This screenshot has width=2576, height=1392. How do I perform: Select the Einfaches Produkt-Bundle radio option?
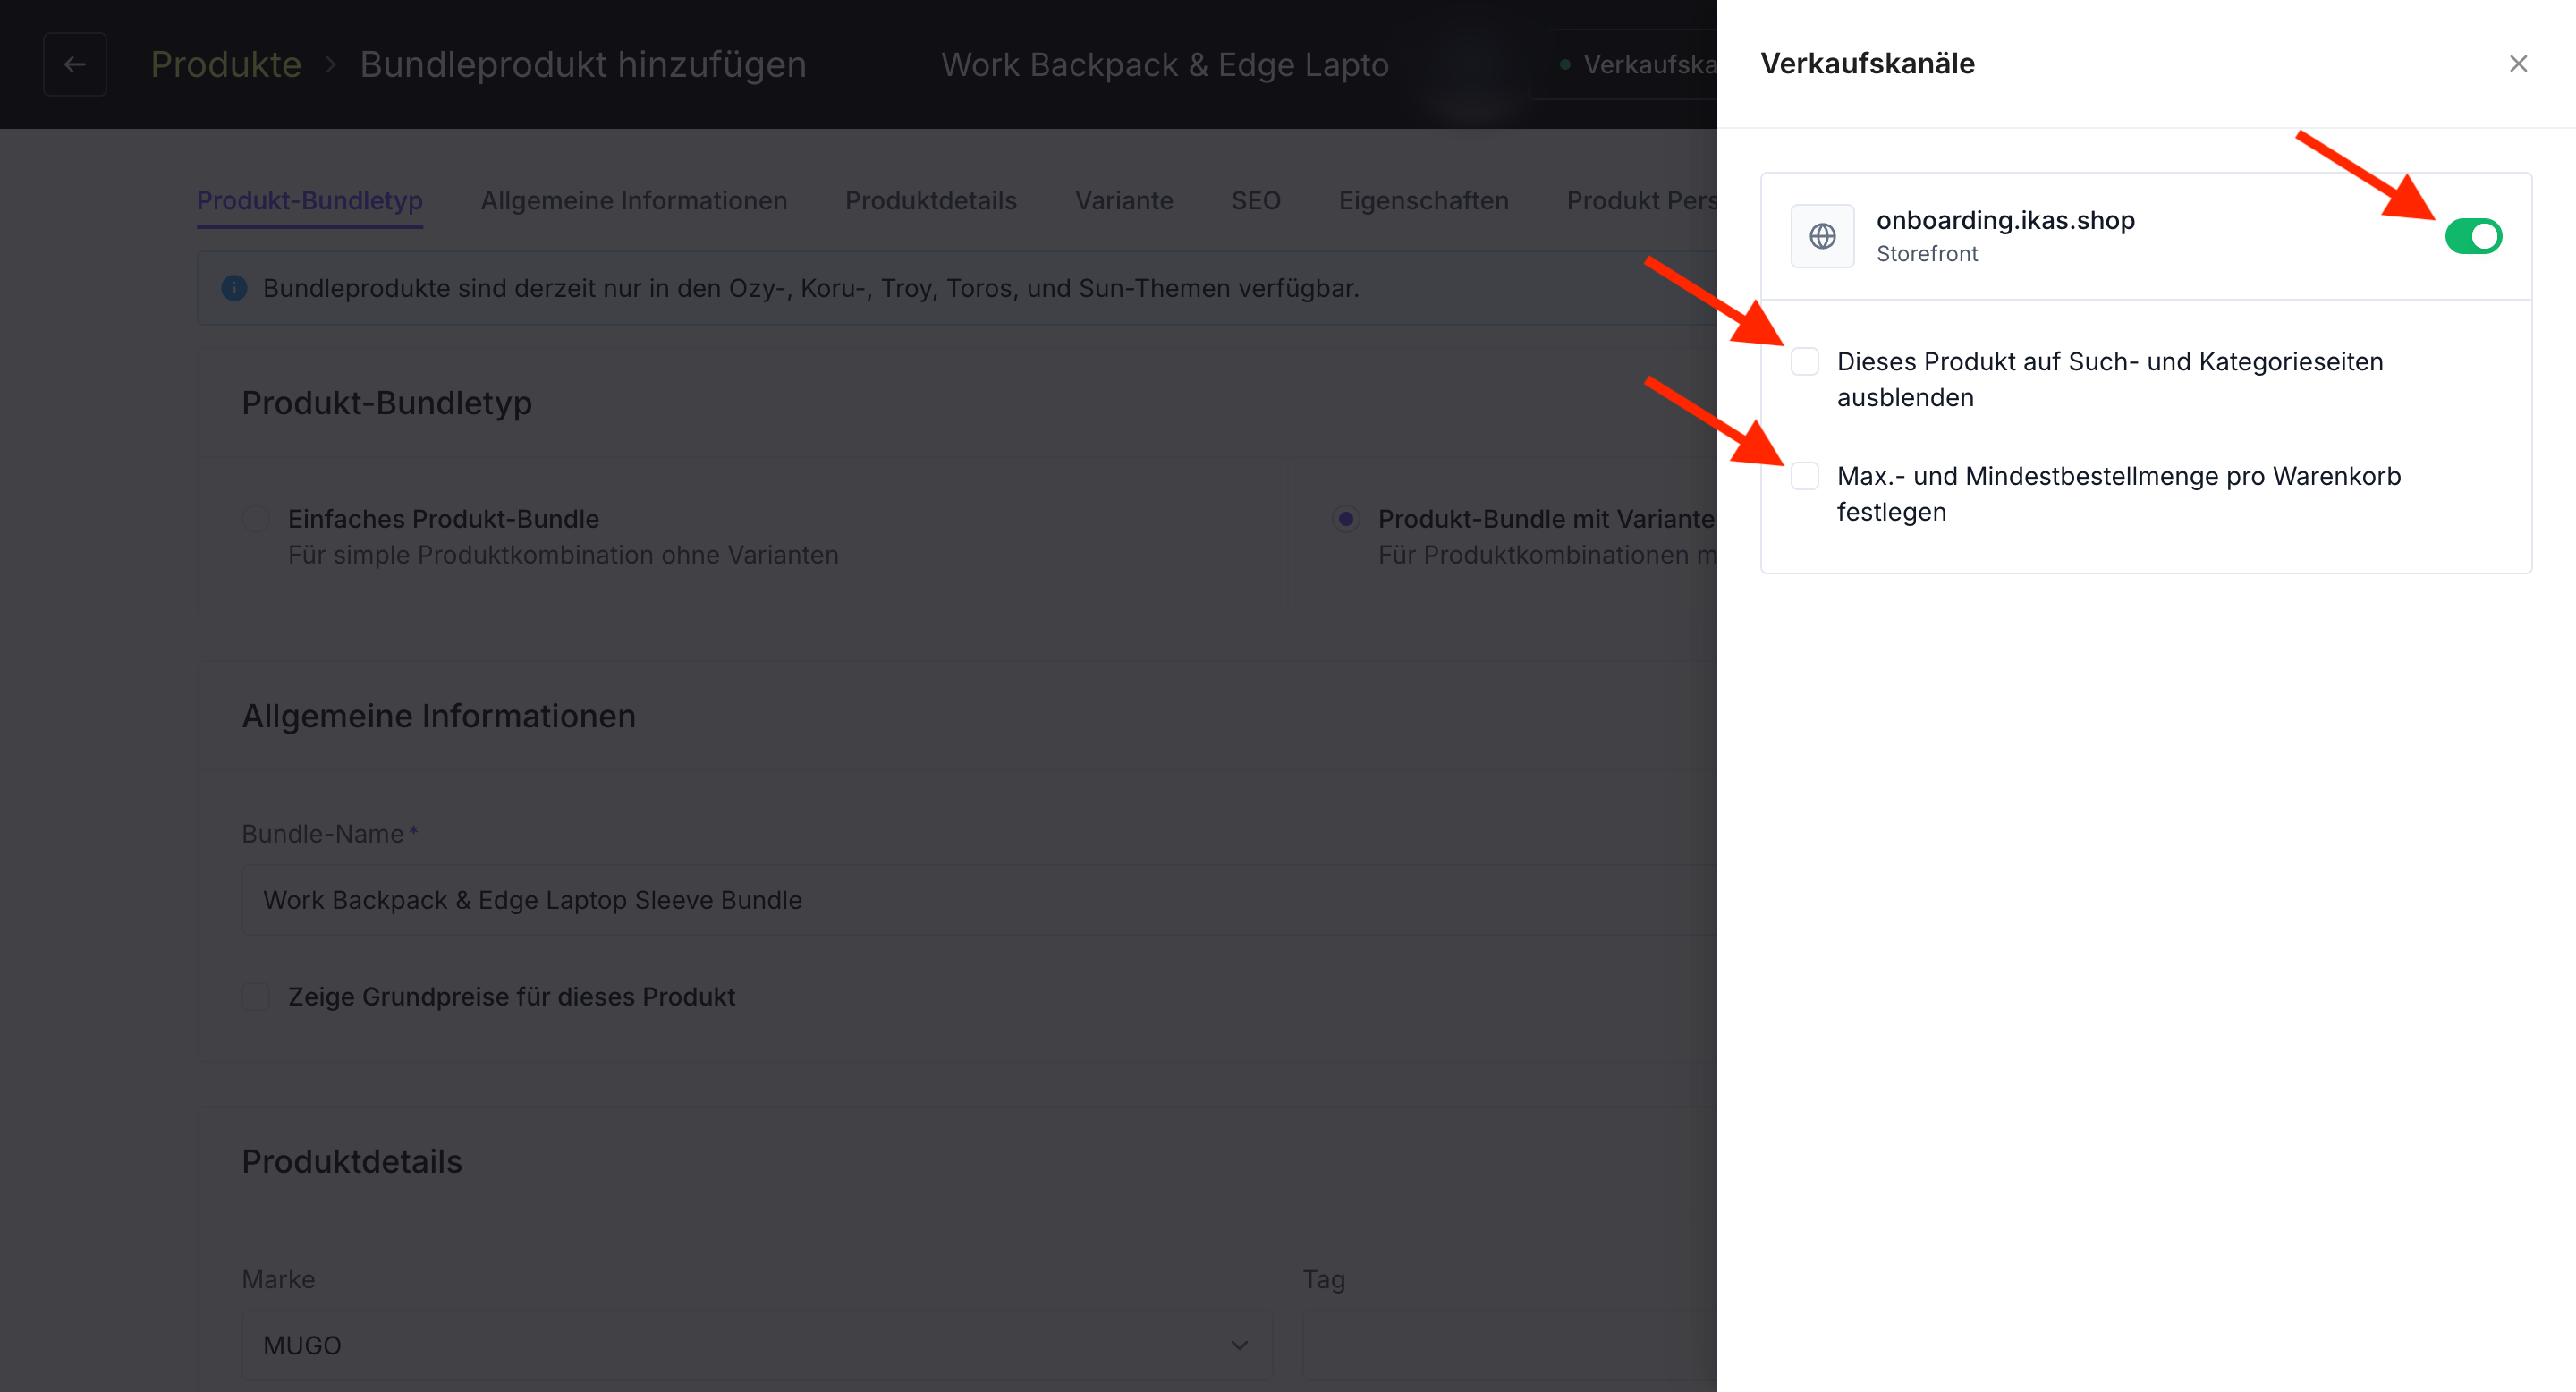[x=256, y=519]
